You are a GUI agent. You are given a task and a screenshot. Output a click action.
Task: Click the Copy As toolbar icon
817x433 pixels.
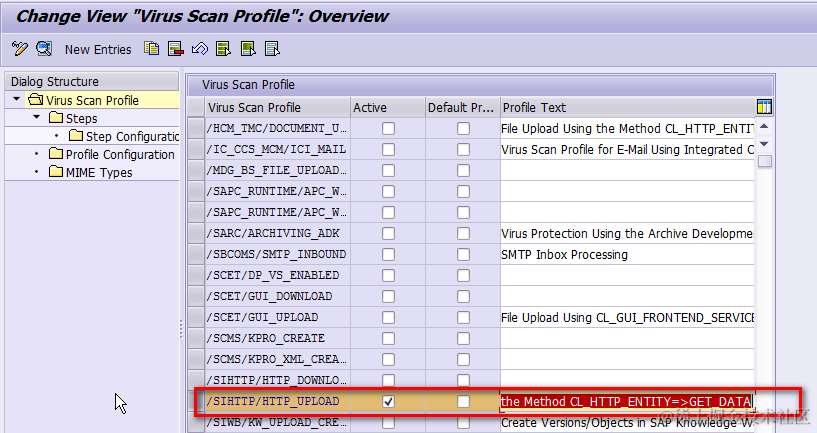click(x=152, y=49)
